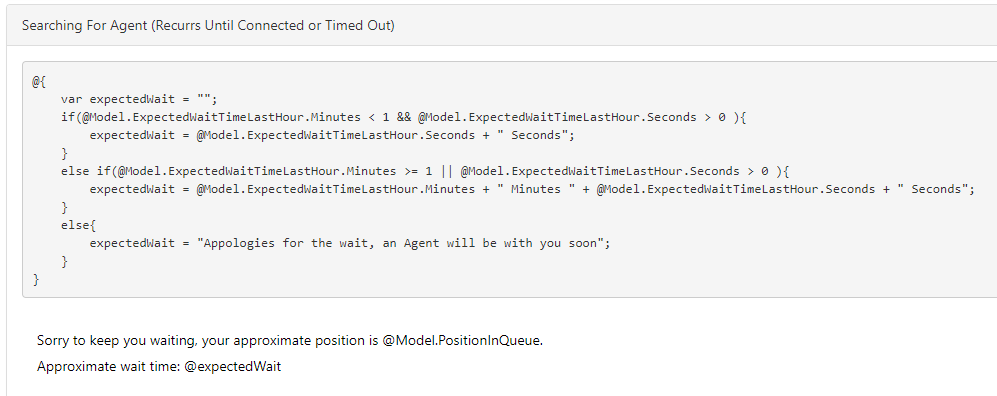This screenshot has width=997, height=396.
Task: Click the @Model.PositionInQueue placeholder
Action: tap(461, 341)
